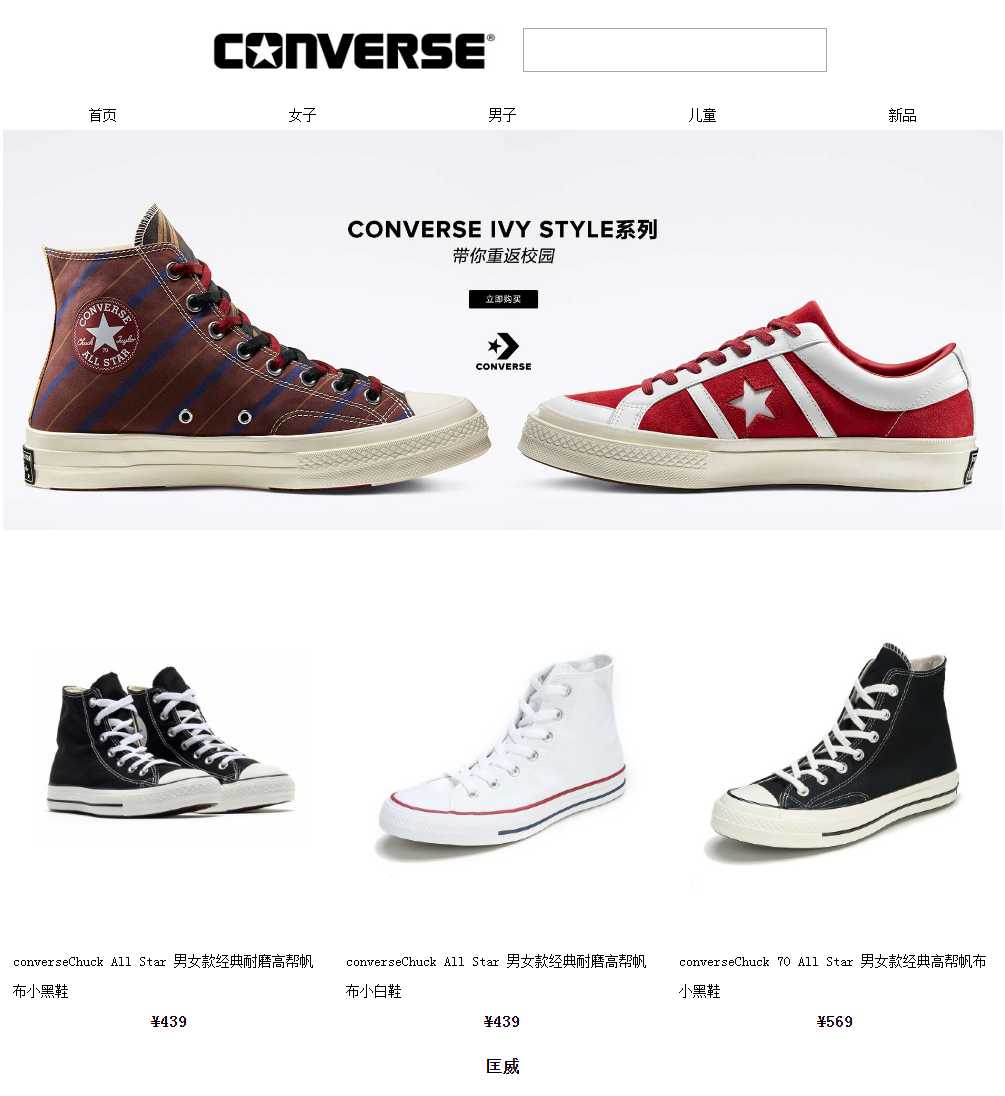The height and width of the screenshot is (1096, 1005).
Task: Click the 立即购买 black button
Action: click(x=503, y=299)
